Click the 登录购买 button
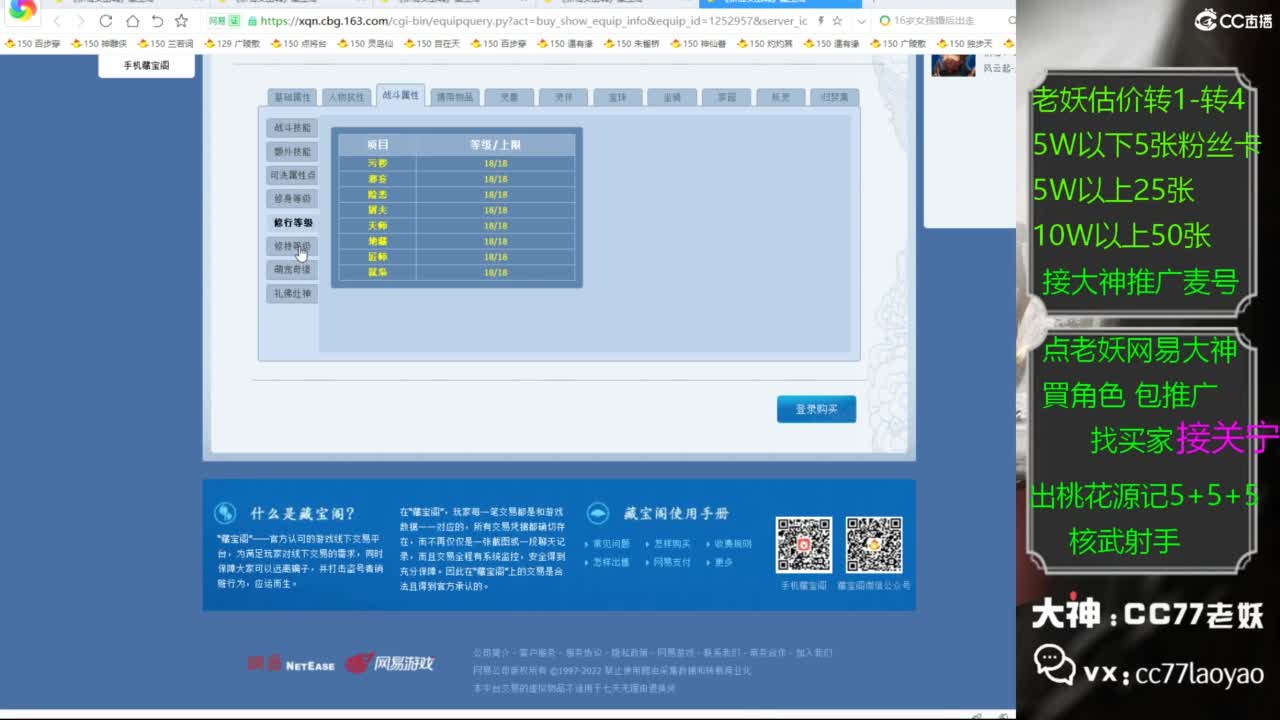The image size is (1280, 720). pyautogui.click(x=816, y=408)
